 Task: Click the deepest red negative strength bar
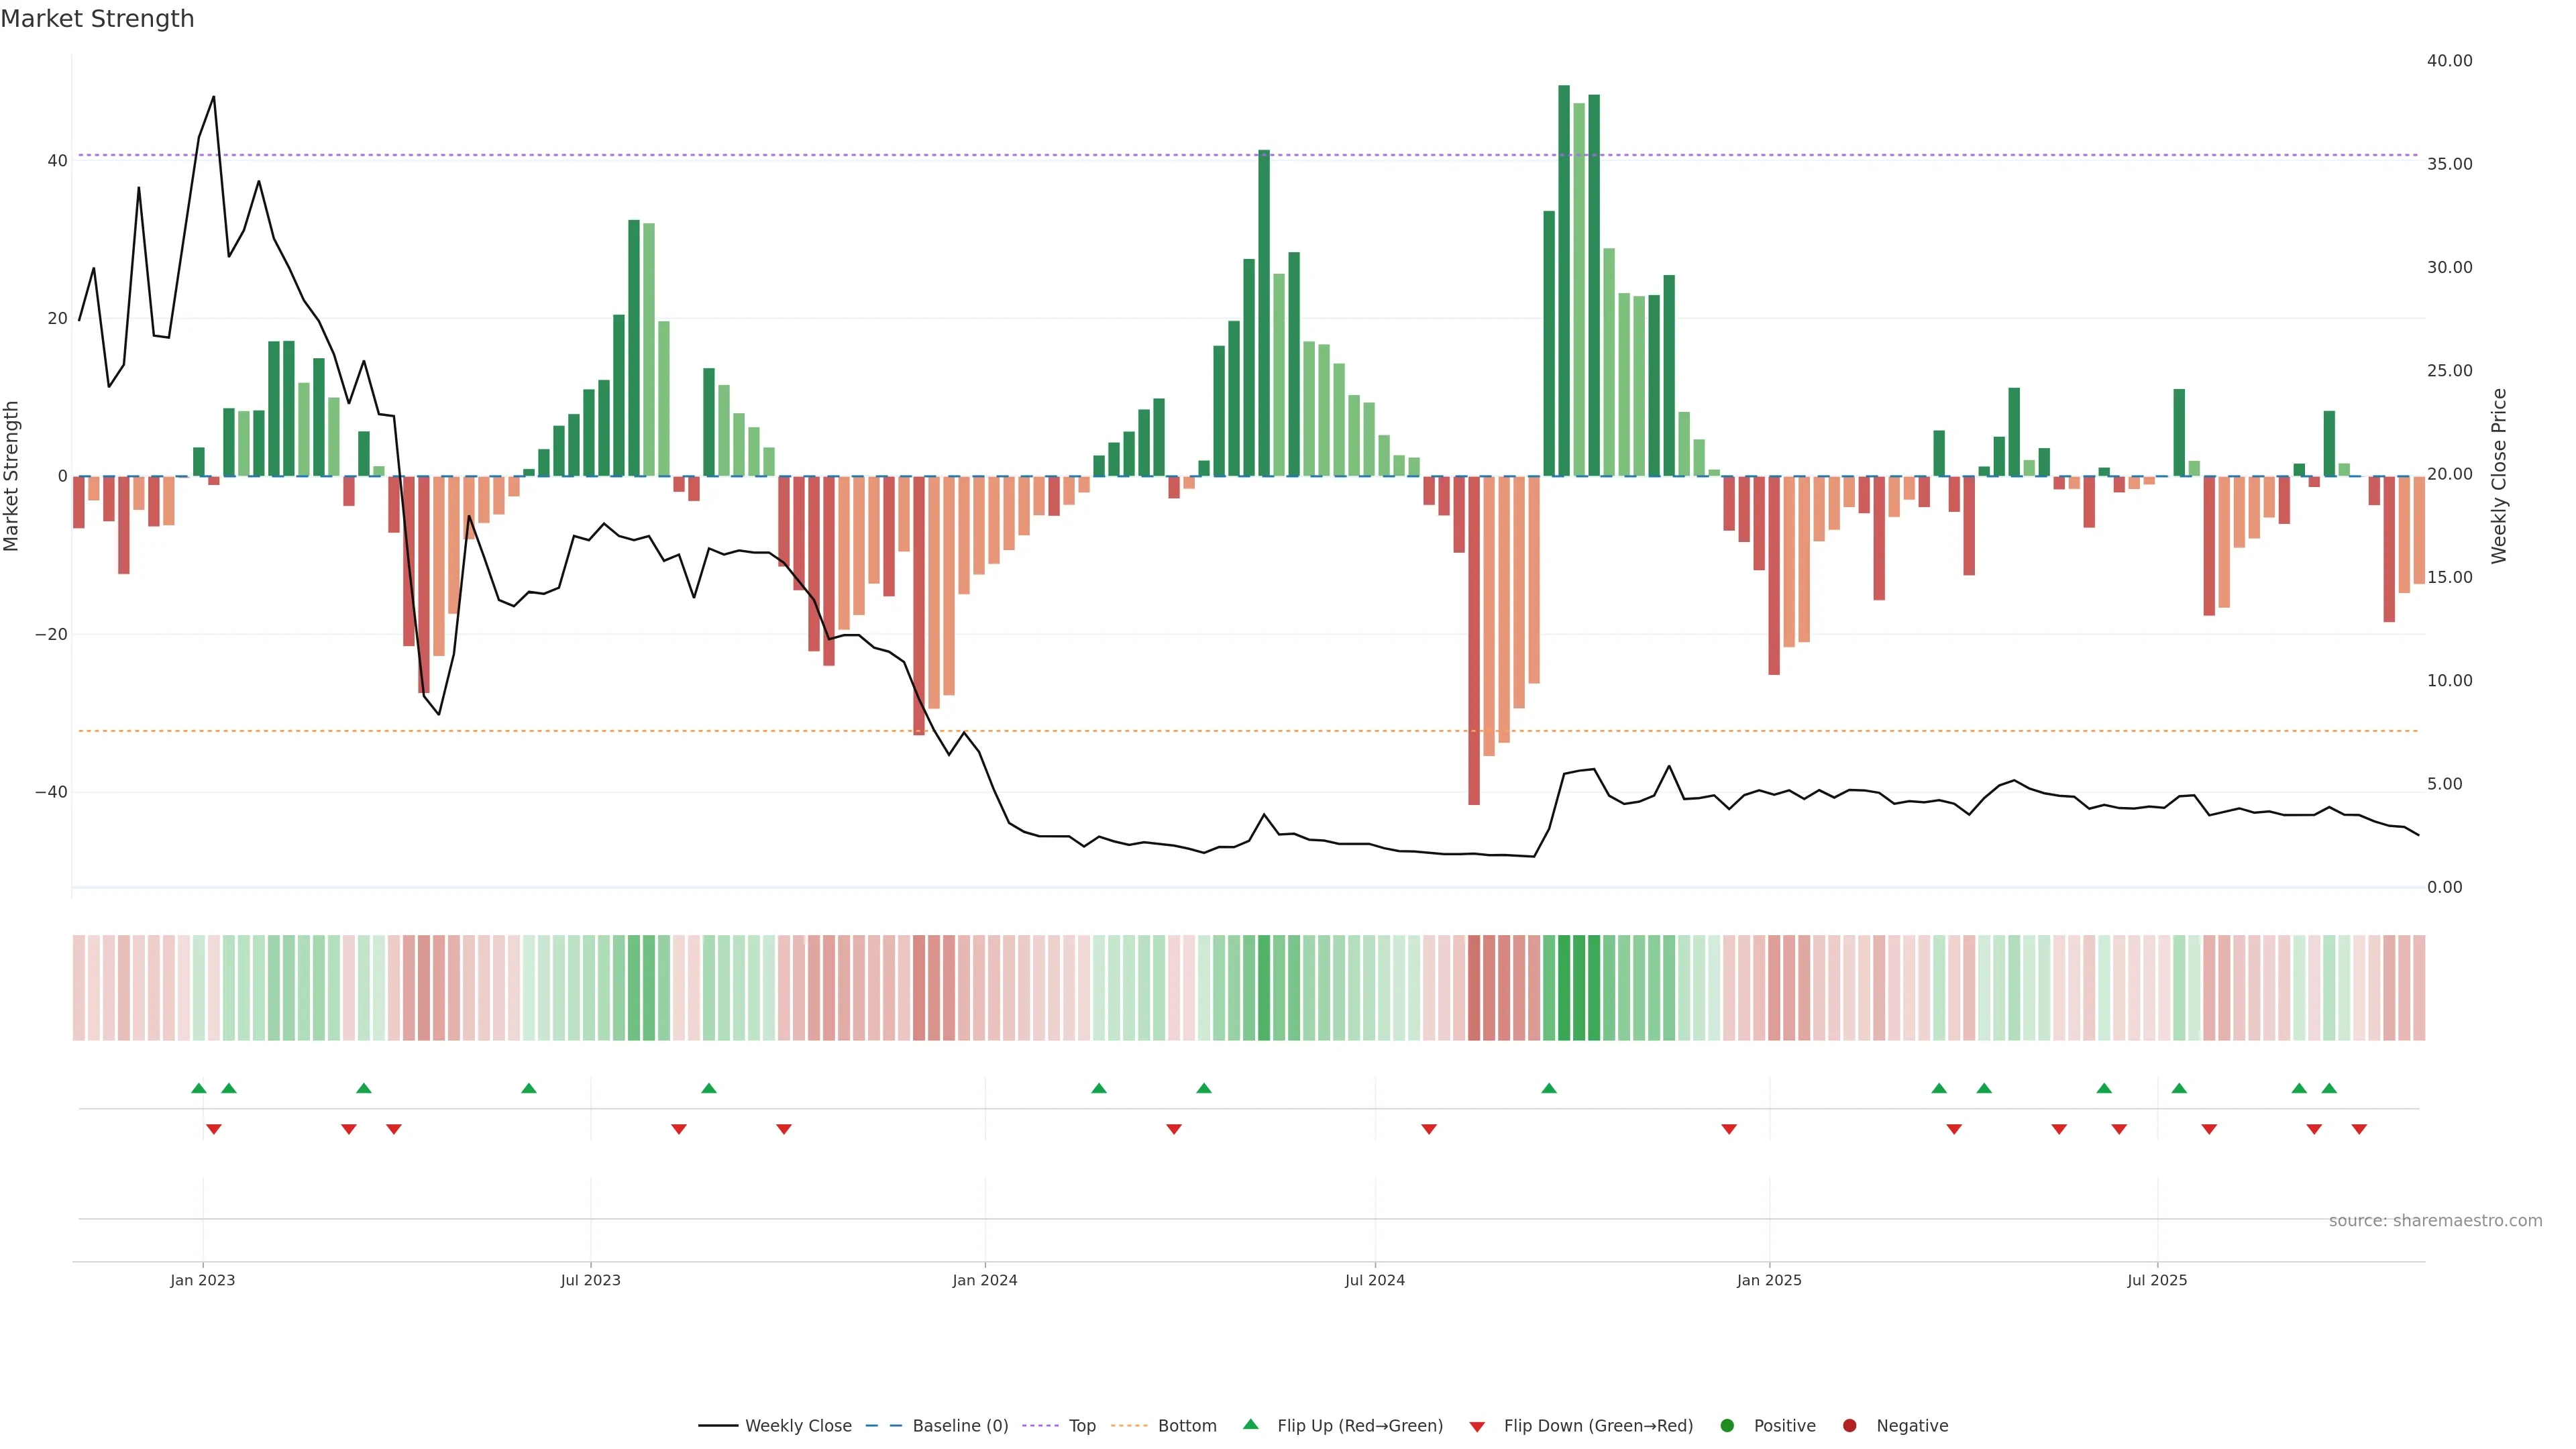point(1474,640)
